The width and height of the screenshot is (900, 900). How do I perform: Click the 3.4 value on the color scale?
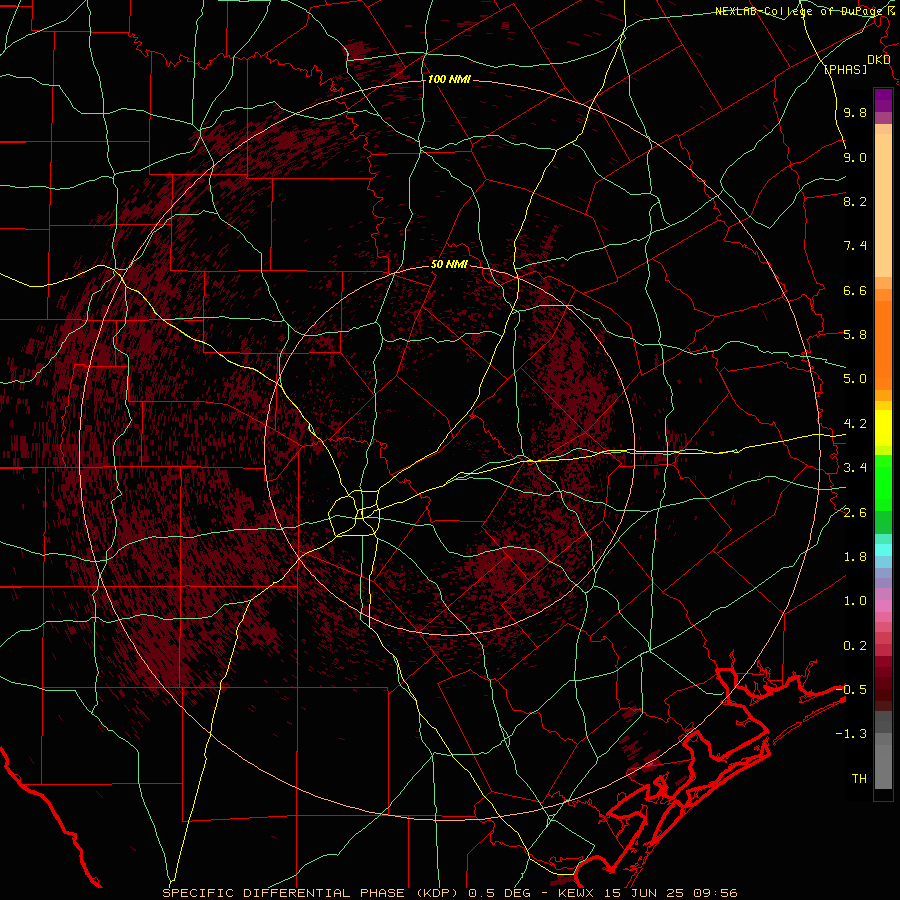pos(855,468)
